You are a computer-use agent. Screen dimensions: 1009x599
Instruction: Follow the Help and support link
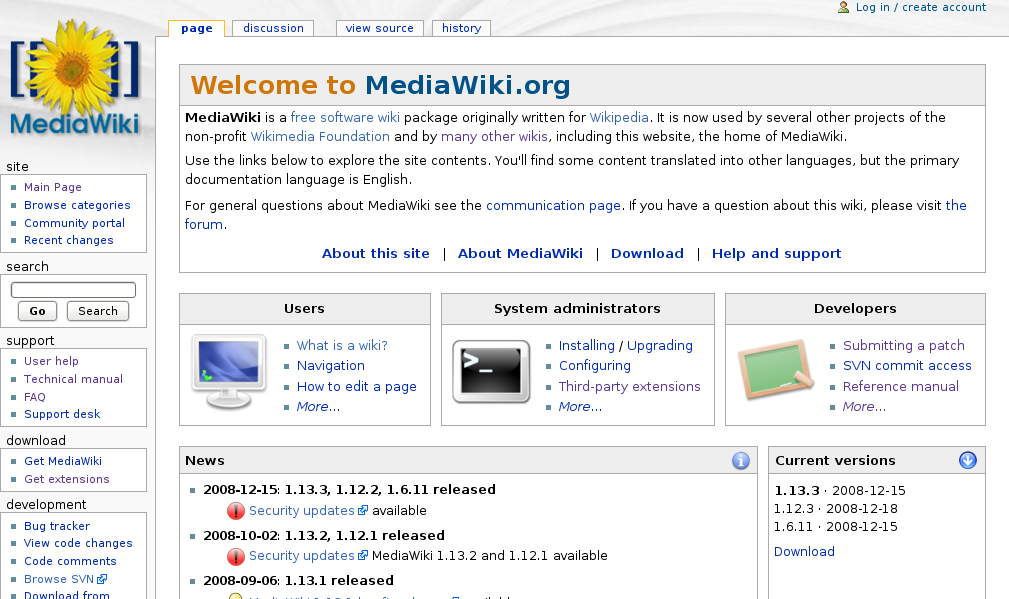tap(776, 253)
